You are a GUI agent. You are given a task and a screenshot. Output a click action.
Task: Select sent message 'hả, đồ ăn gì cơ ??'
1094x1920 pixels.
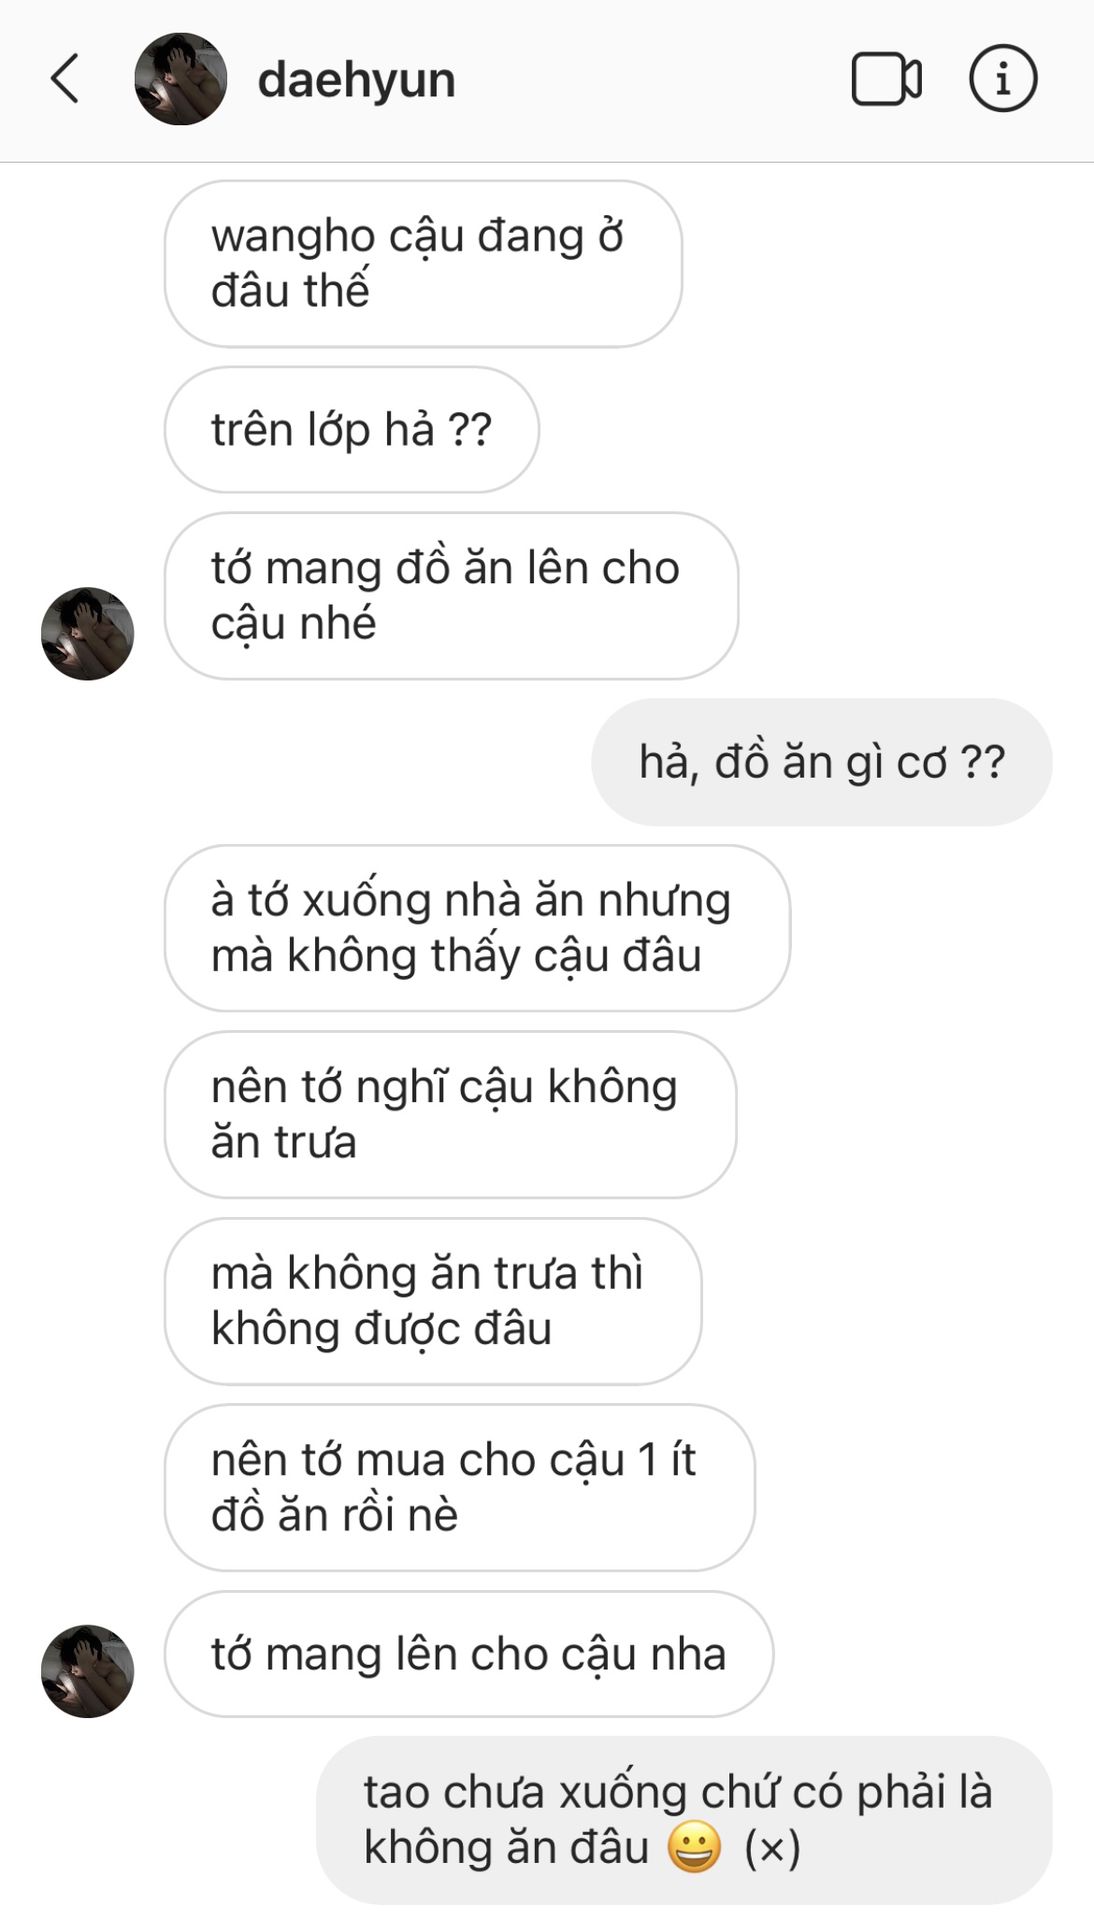pos(821,762)
